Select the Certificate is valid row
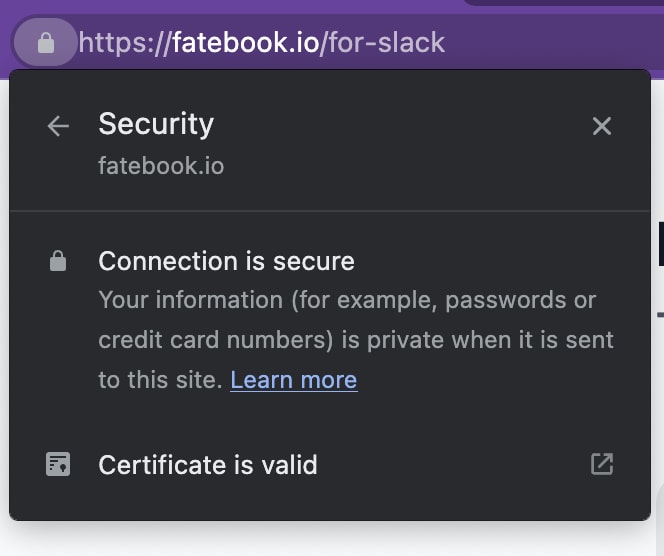 tap(300, 465)
